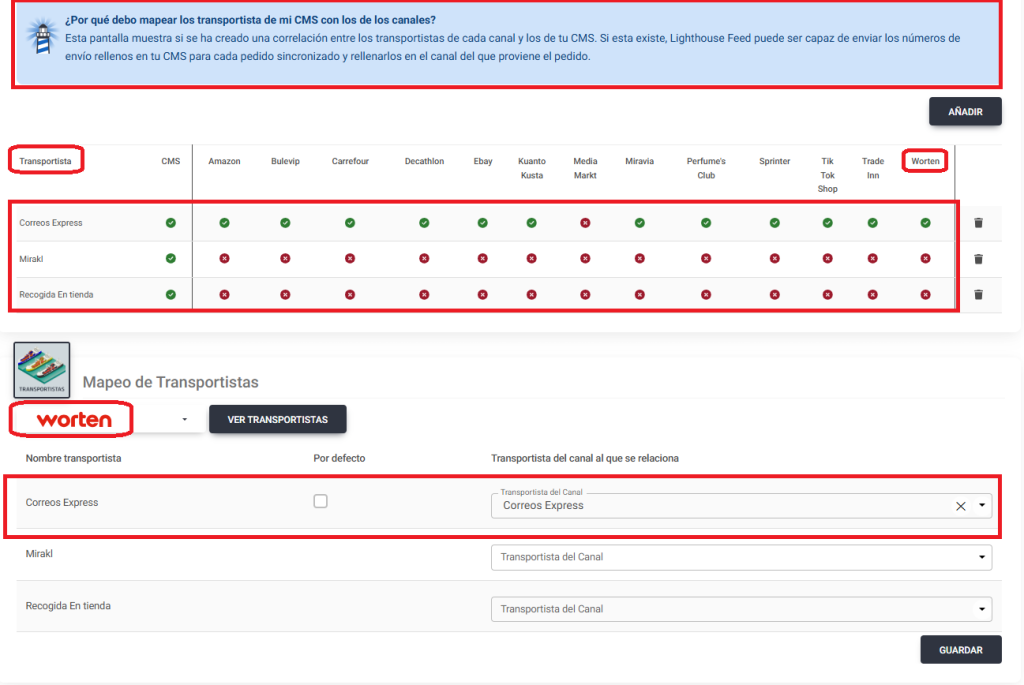Click the AÑADIR button
Viewport: 1024px width, 685px height.
[965, 112]
